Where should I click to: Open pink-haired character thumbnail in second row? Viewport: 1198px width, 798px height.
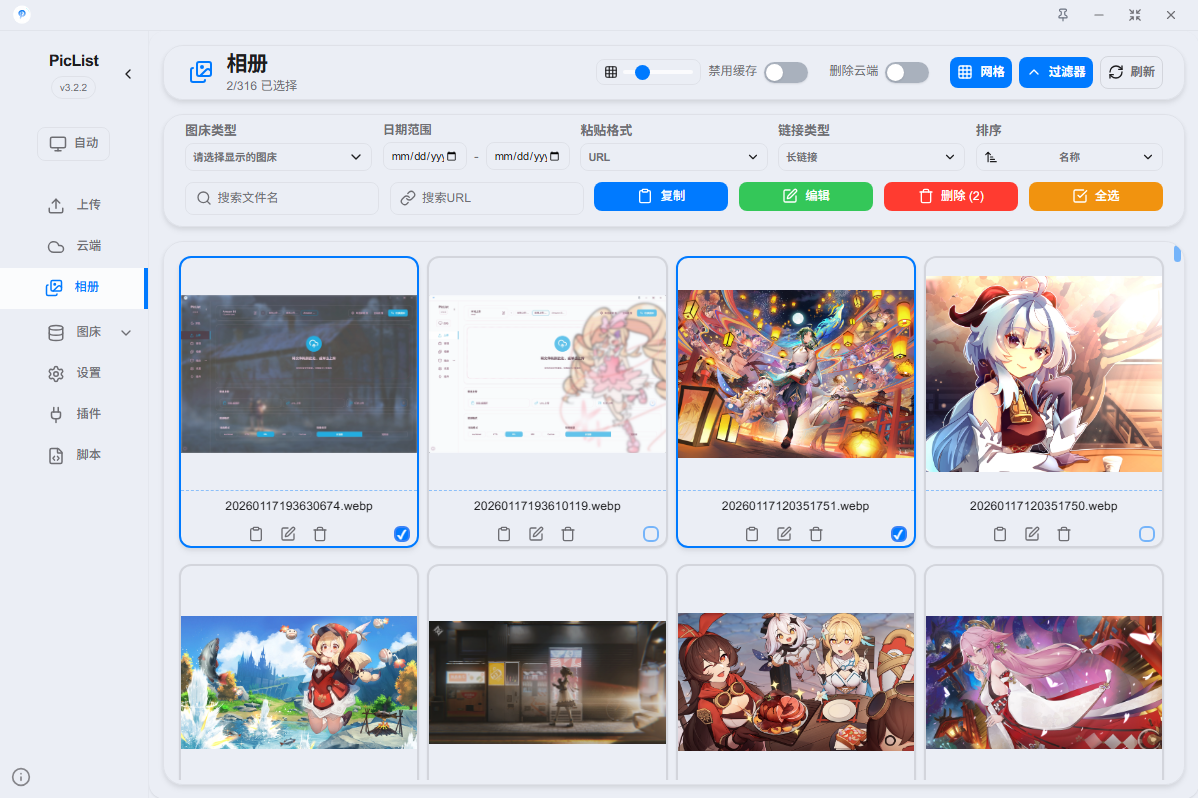tap(1044, 682)
